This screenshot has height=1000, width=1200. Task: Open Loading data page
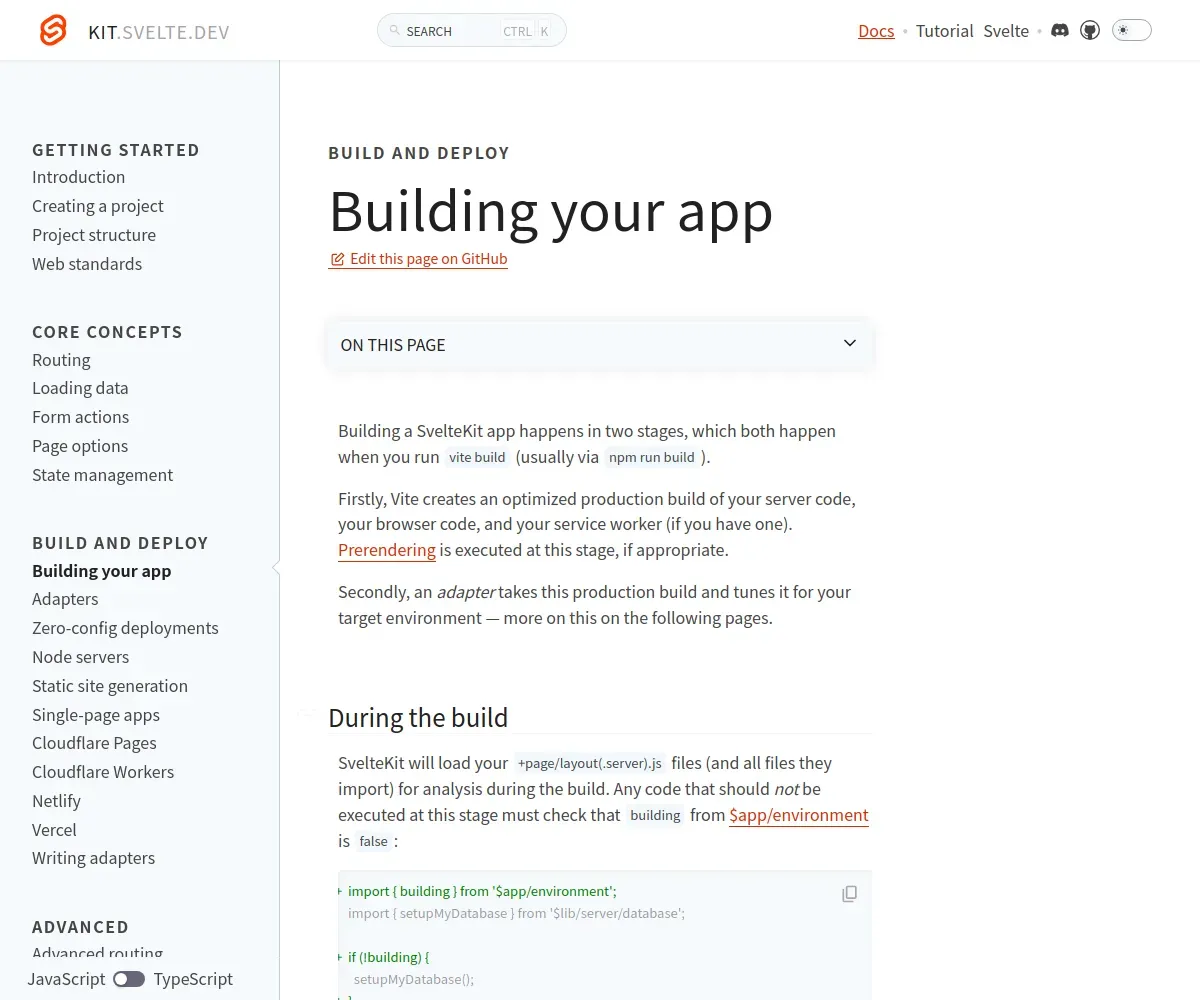(80, 388)
